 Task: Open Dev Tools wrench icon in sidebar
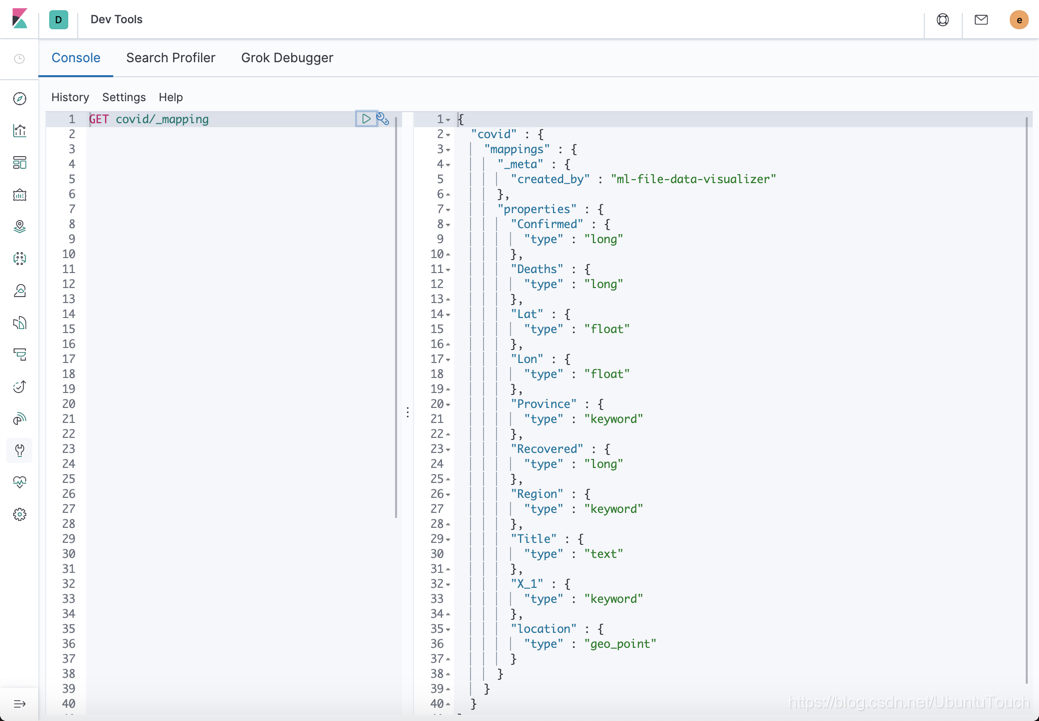coord(19,451)
